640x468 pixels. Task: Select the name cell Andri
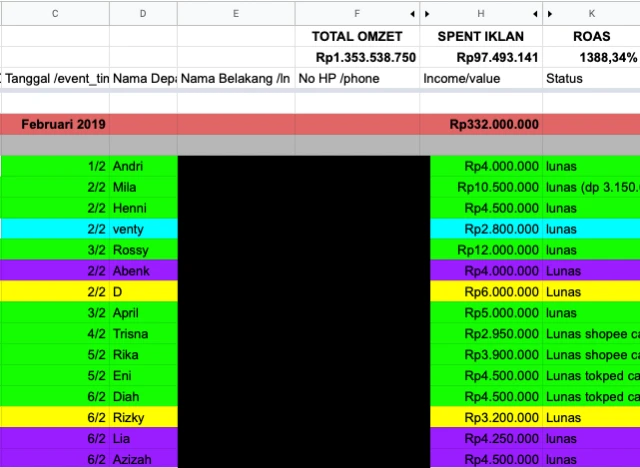[143, 166]
